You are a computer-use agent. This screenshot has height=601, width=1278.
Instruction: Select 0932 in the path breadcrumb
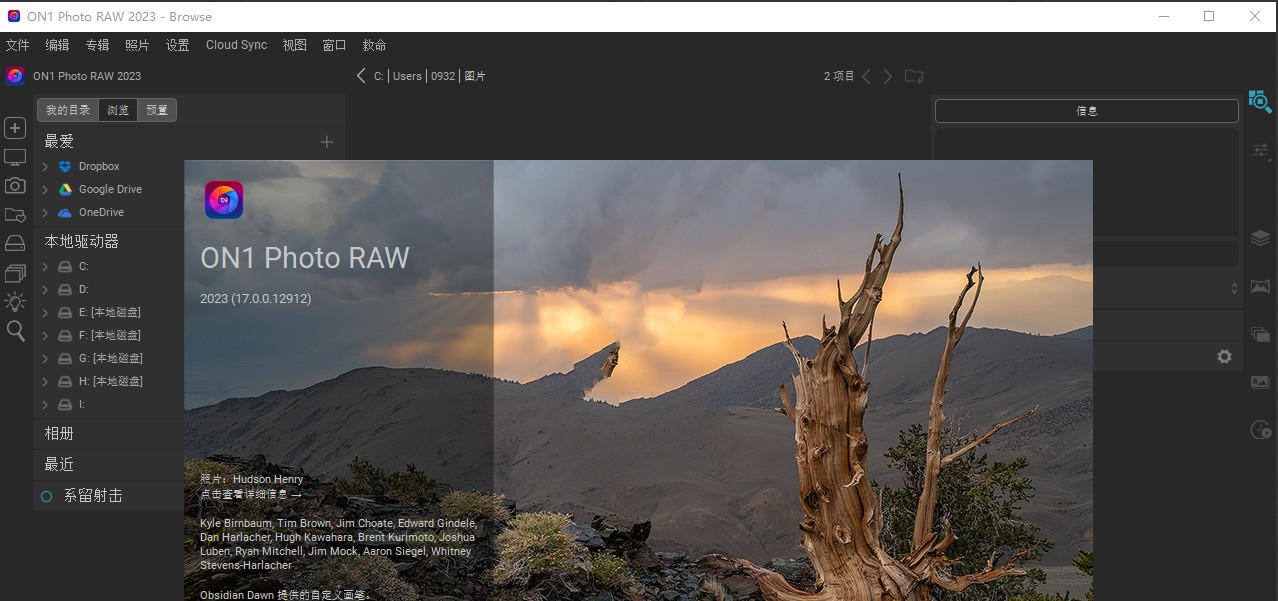coord(443,76)
